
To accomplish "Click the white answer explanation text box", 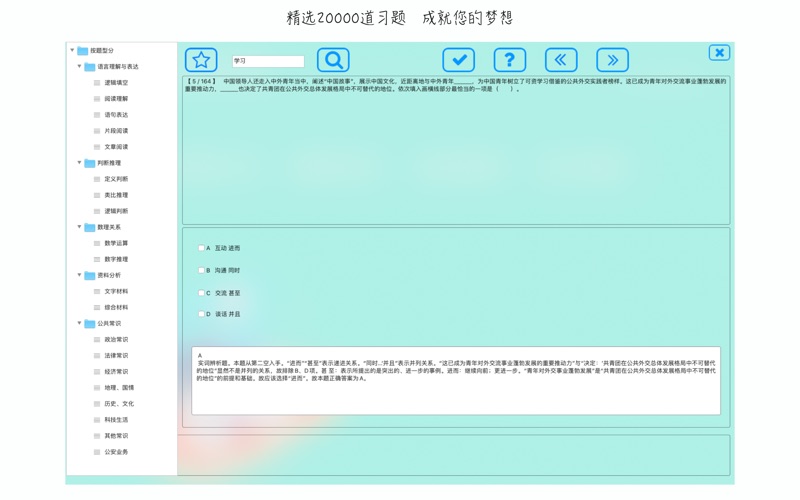I will tap(456, 381).
